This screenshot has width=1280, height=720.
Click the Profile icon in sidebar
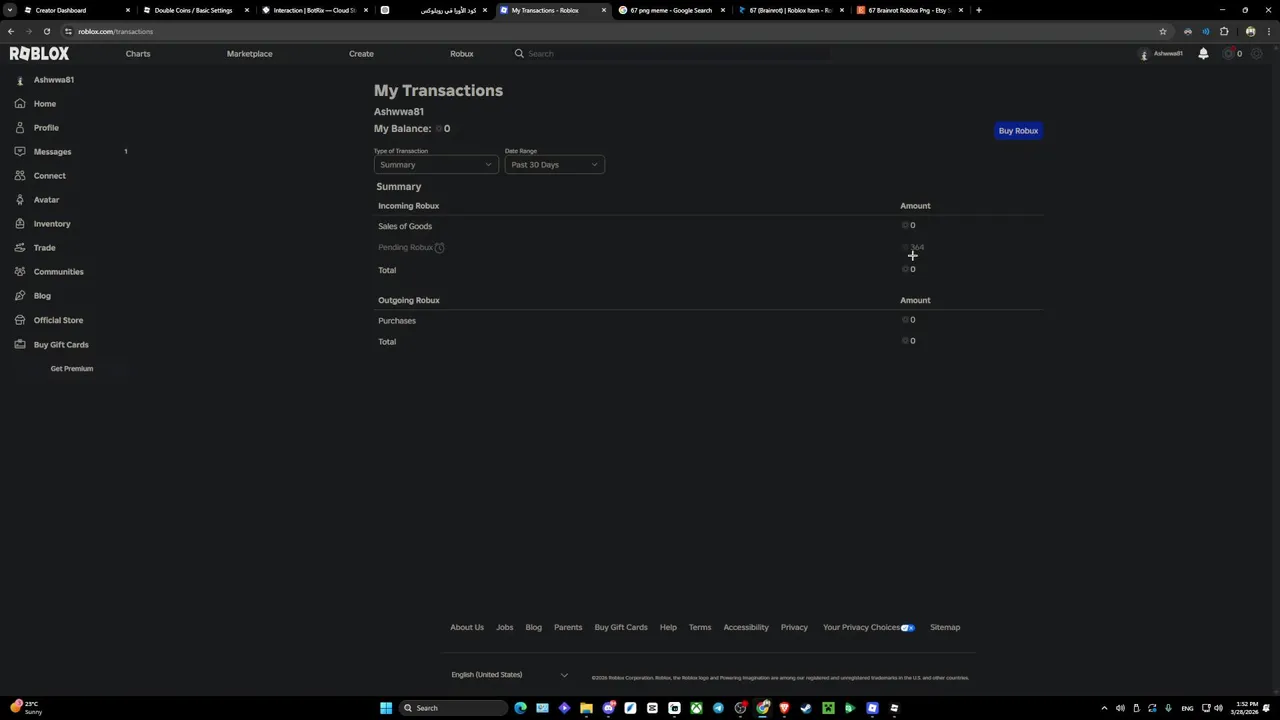tap(20, 127)
